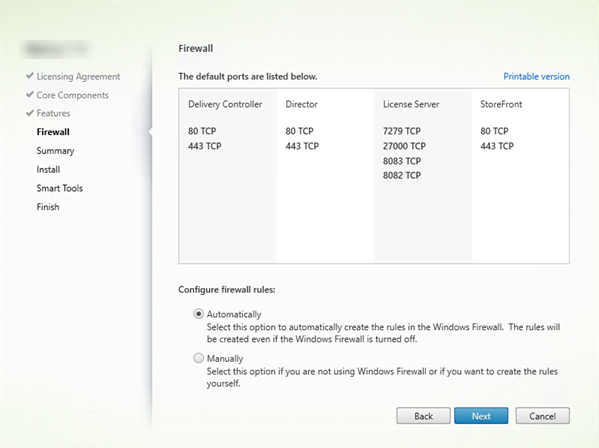Cancel the installation wizard
Image resolution: width=599 pixels, height=448 pixels.
542,416
